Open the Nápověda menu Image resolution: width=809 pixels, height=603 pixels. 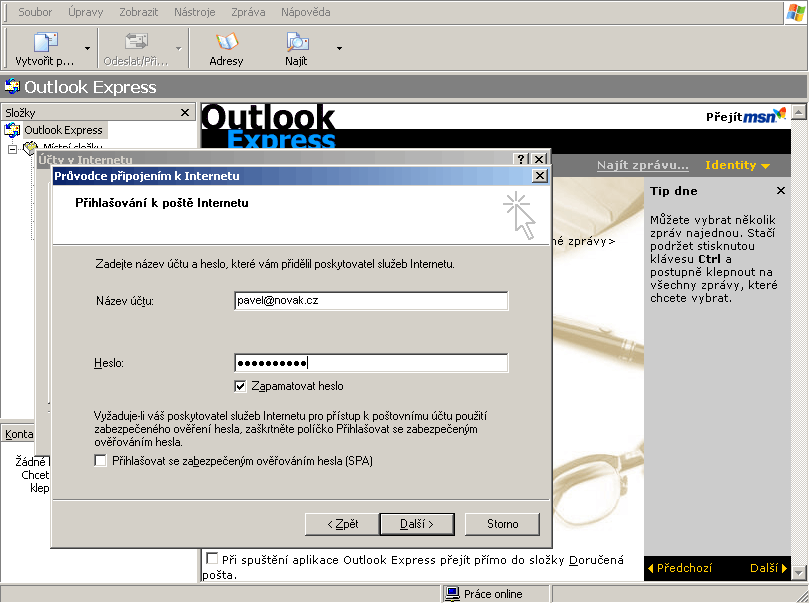coord(305,12)
